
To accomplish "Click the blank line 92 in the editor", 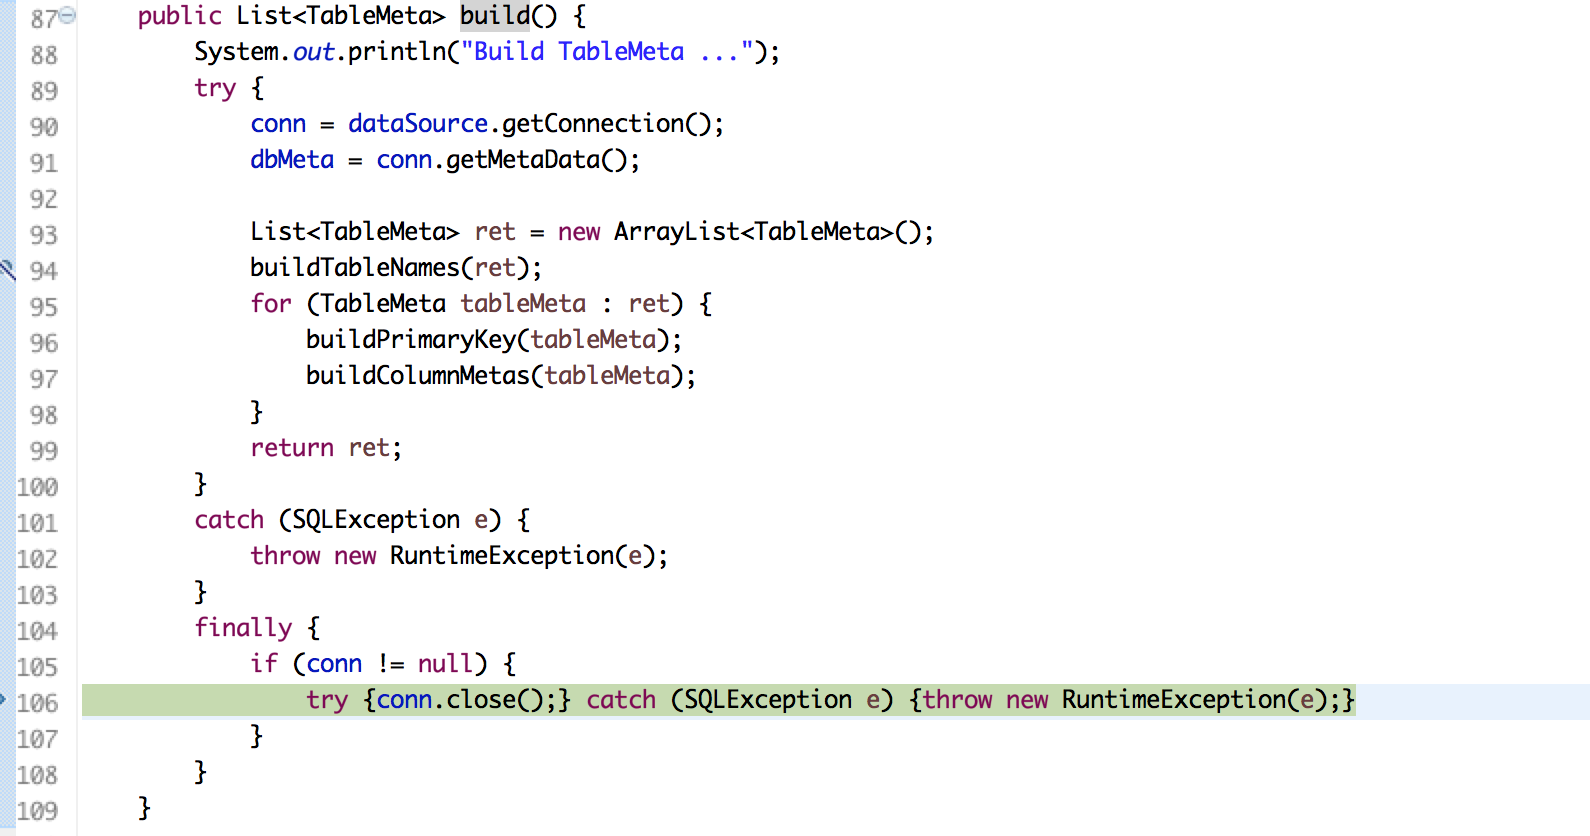I will point(835,196).
